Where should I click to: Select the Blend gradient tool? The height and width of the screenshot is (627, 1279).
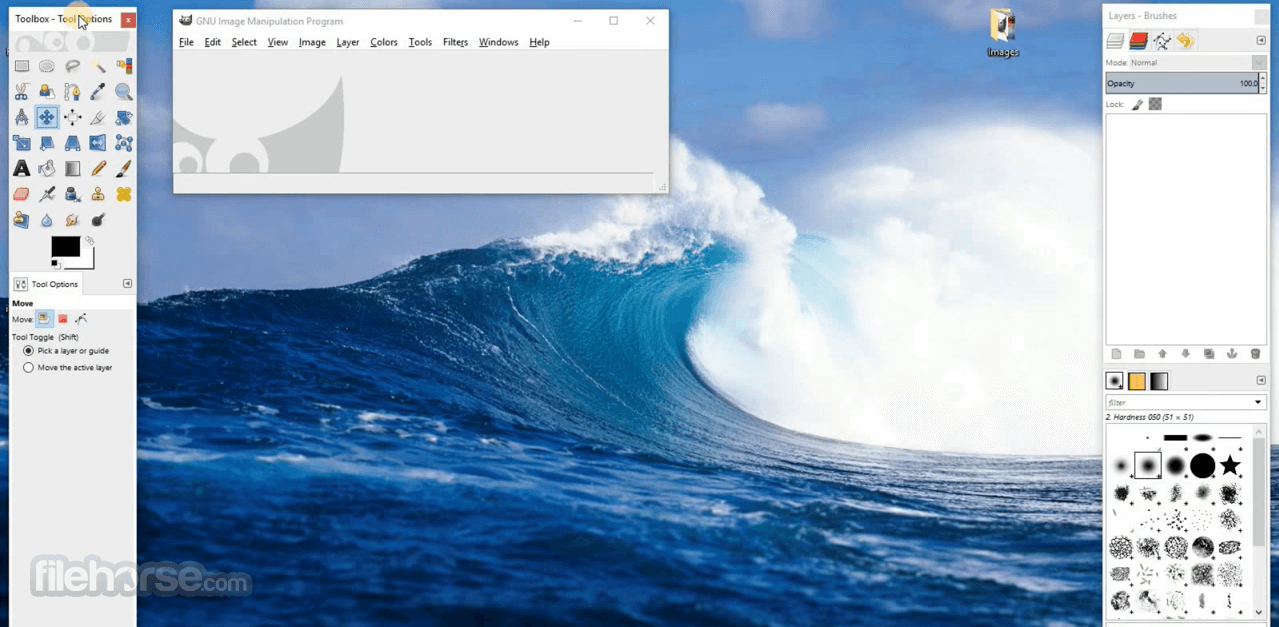pos(72,169)
